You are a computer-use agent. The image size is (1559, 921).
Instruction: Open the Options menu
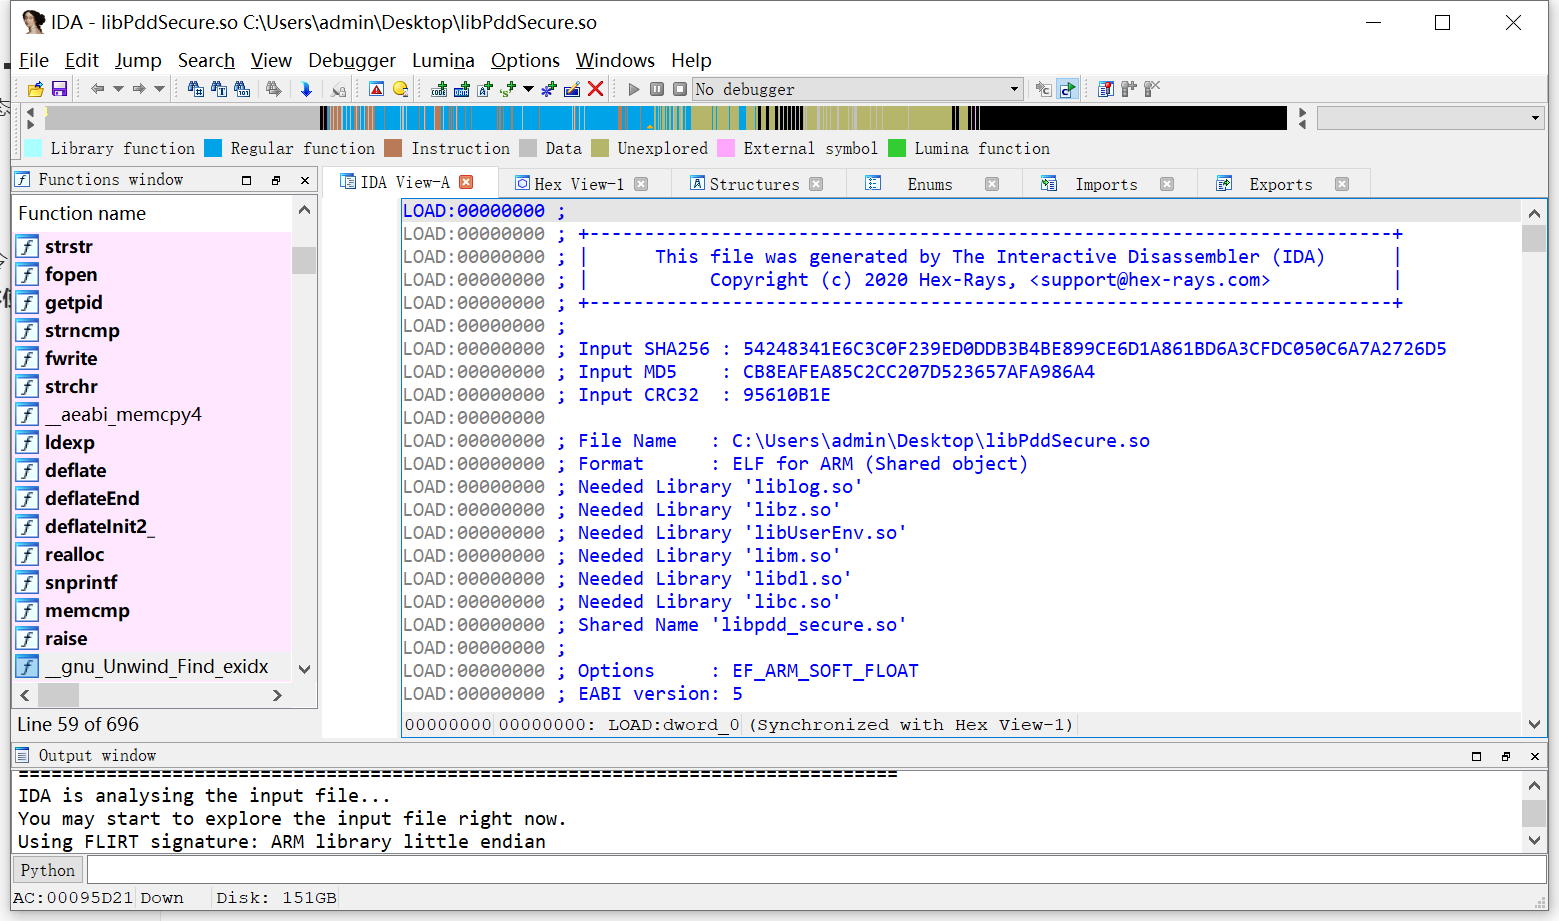point(525,61)
